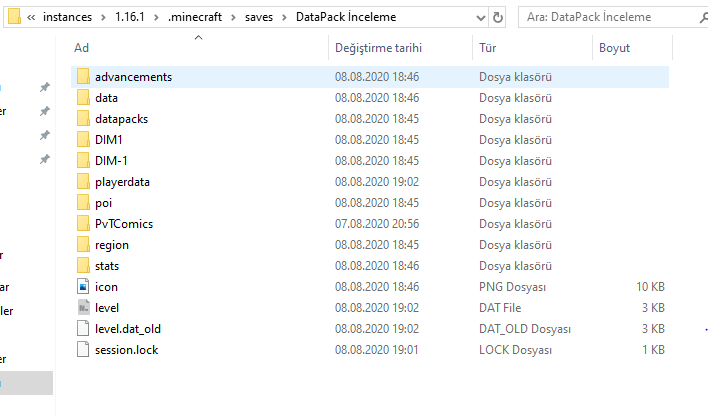Select the advancements folder icon
The image size is (708, 416).
[x=83, y=77]
